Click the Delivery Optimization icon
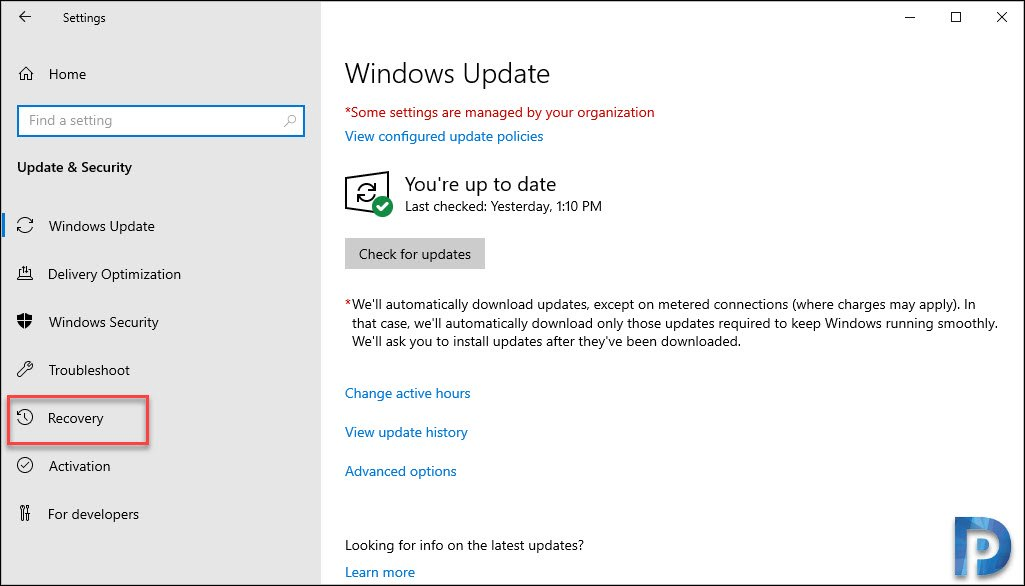This screenshot has height=586, width=1025. (25, 273)
